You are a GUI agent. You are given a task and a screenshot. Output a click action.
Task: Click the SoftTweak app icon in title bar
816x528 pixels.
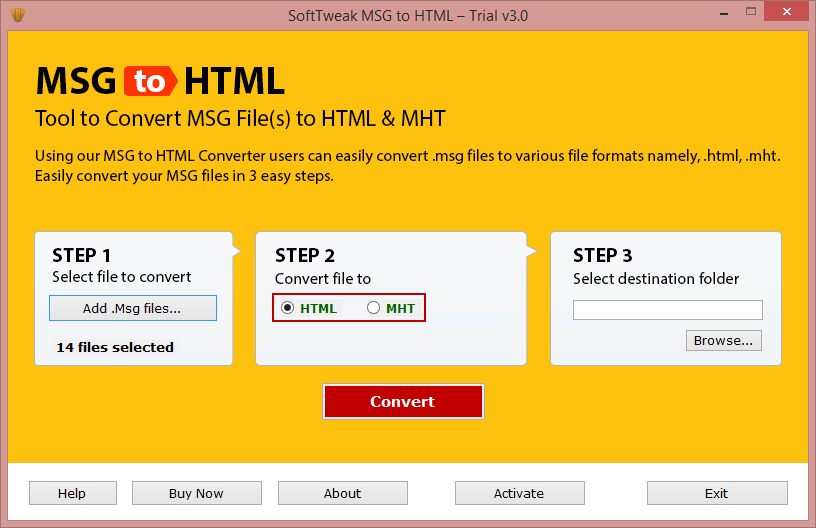(x=18, y=15)
